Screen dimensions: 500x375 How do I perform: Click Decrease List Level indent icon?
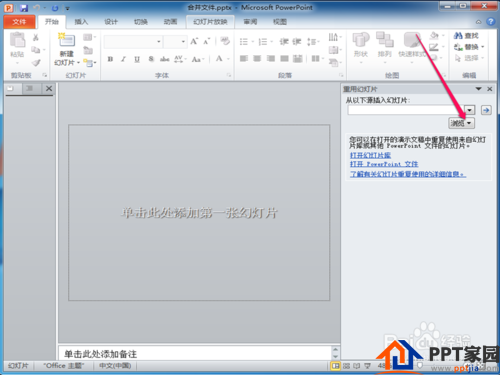pos(284,41)
